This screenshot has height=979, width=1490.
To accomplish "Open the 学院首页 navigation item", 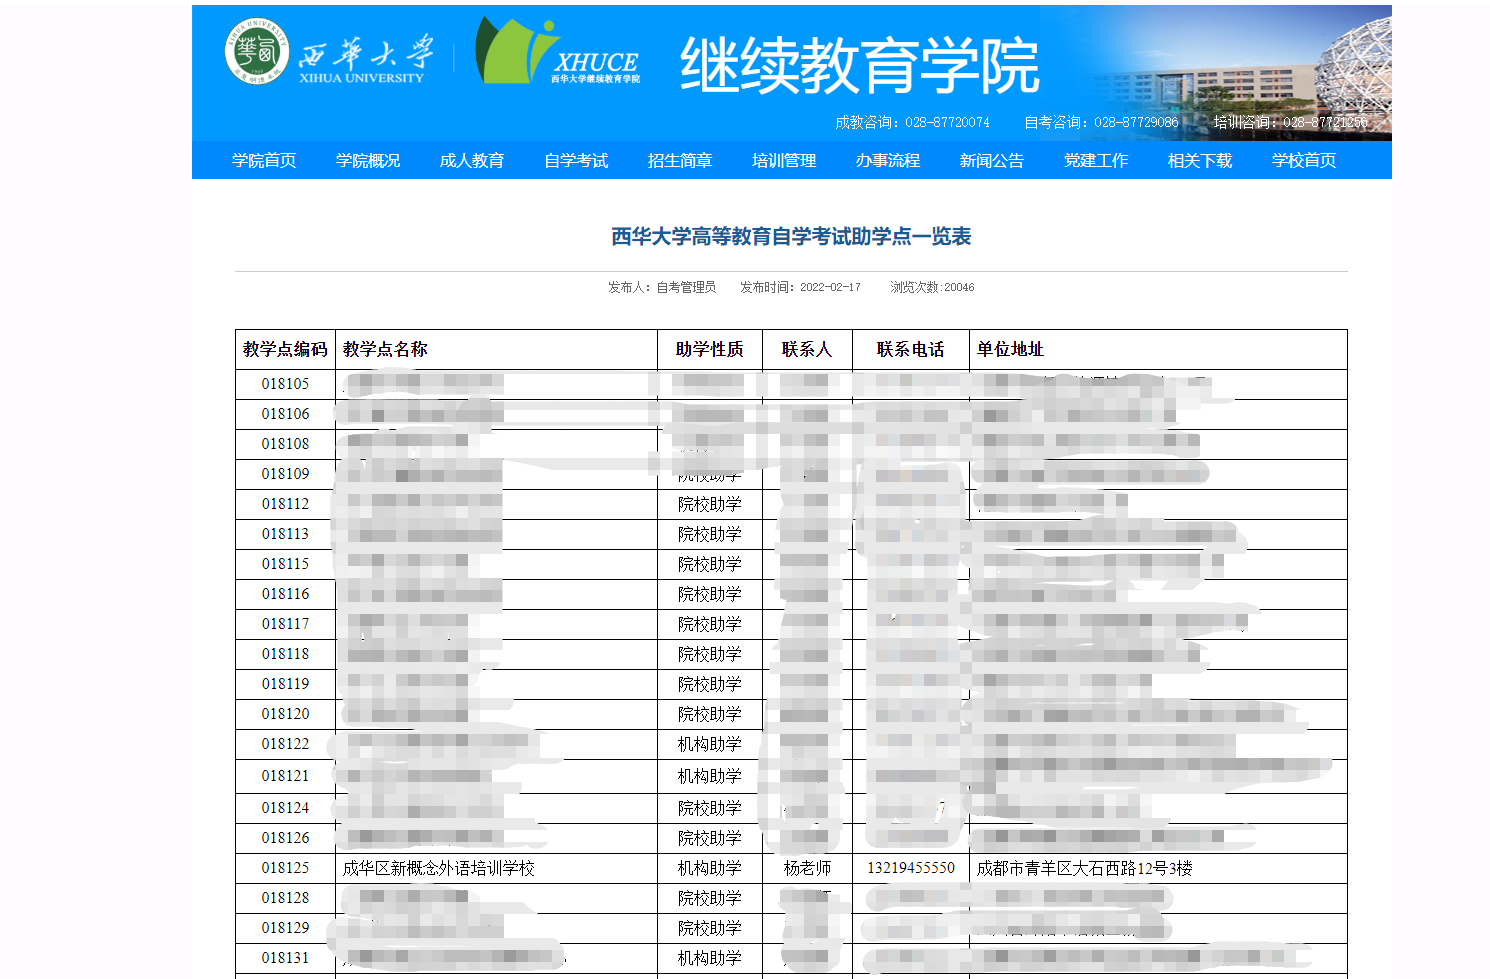I will (264, 160).
